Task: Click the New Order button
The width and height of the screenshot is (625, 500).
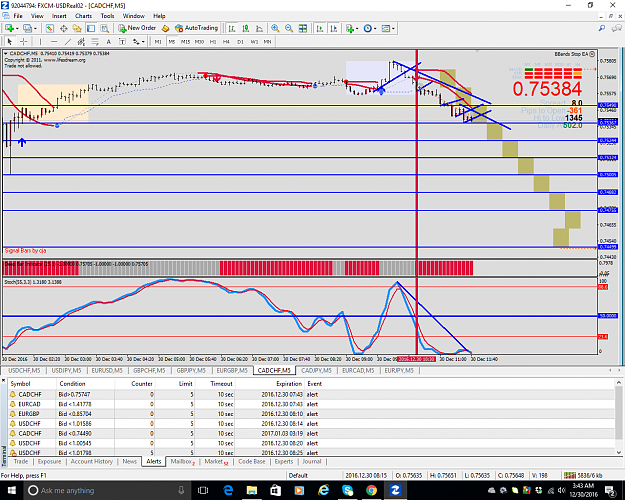Action: click(x=137, y=28)
